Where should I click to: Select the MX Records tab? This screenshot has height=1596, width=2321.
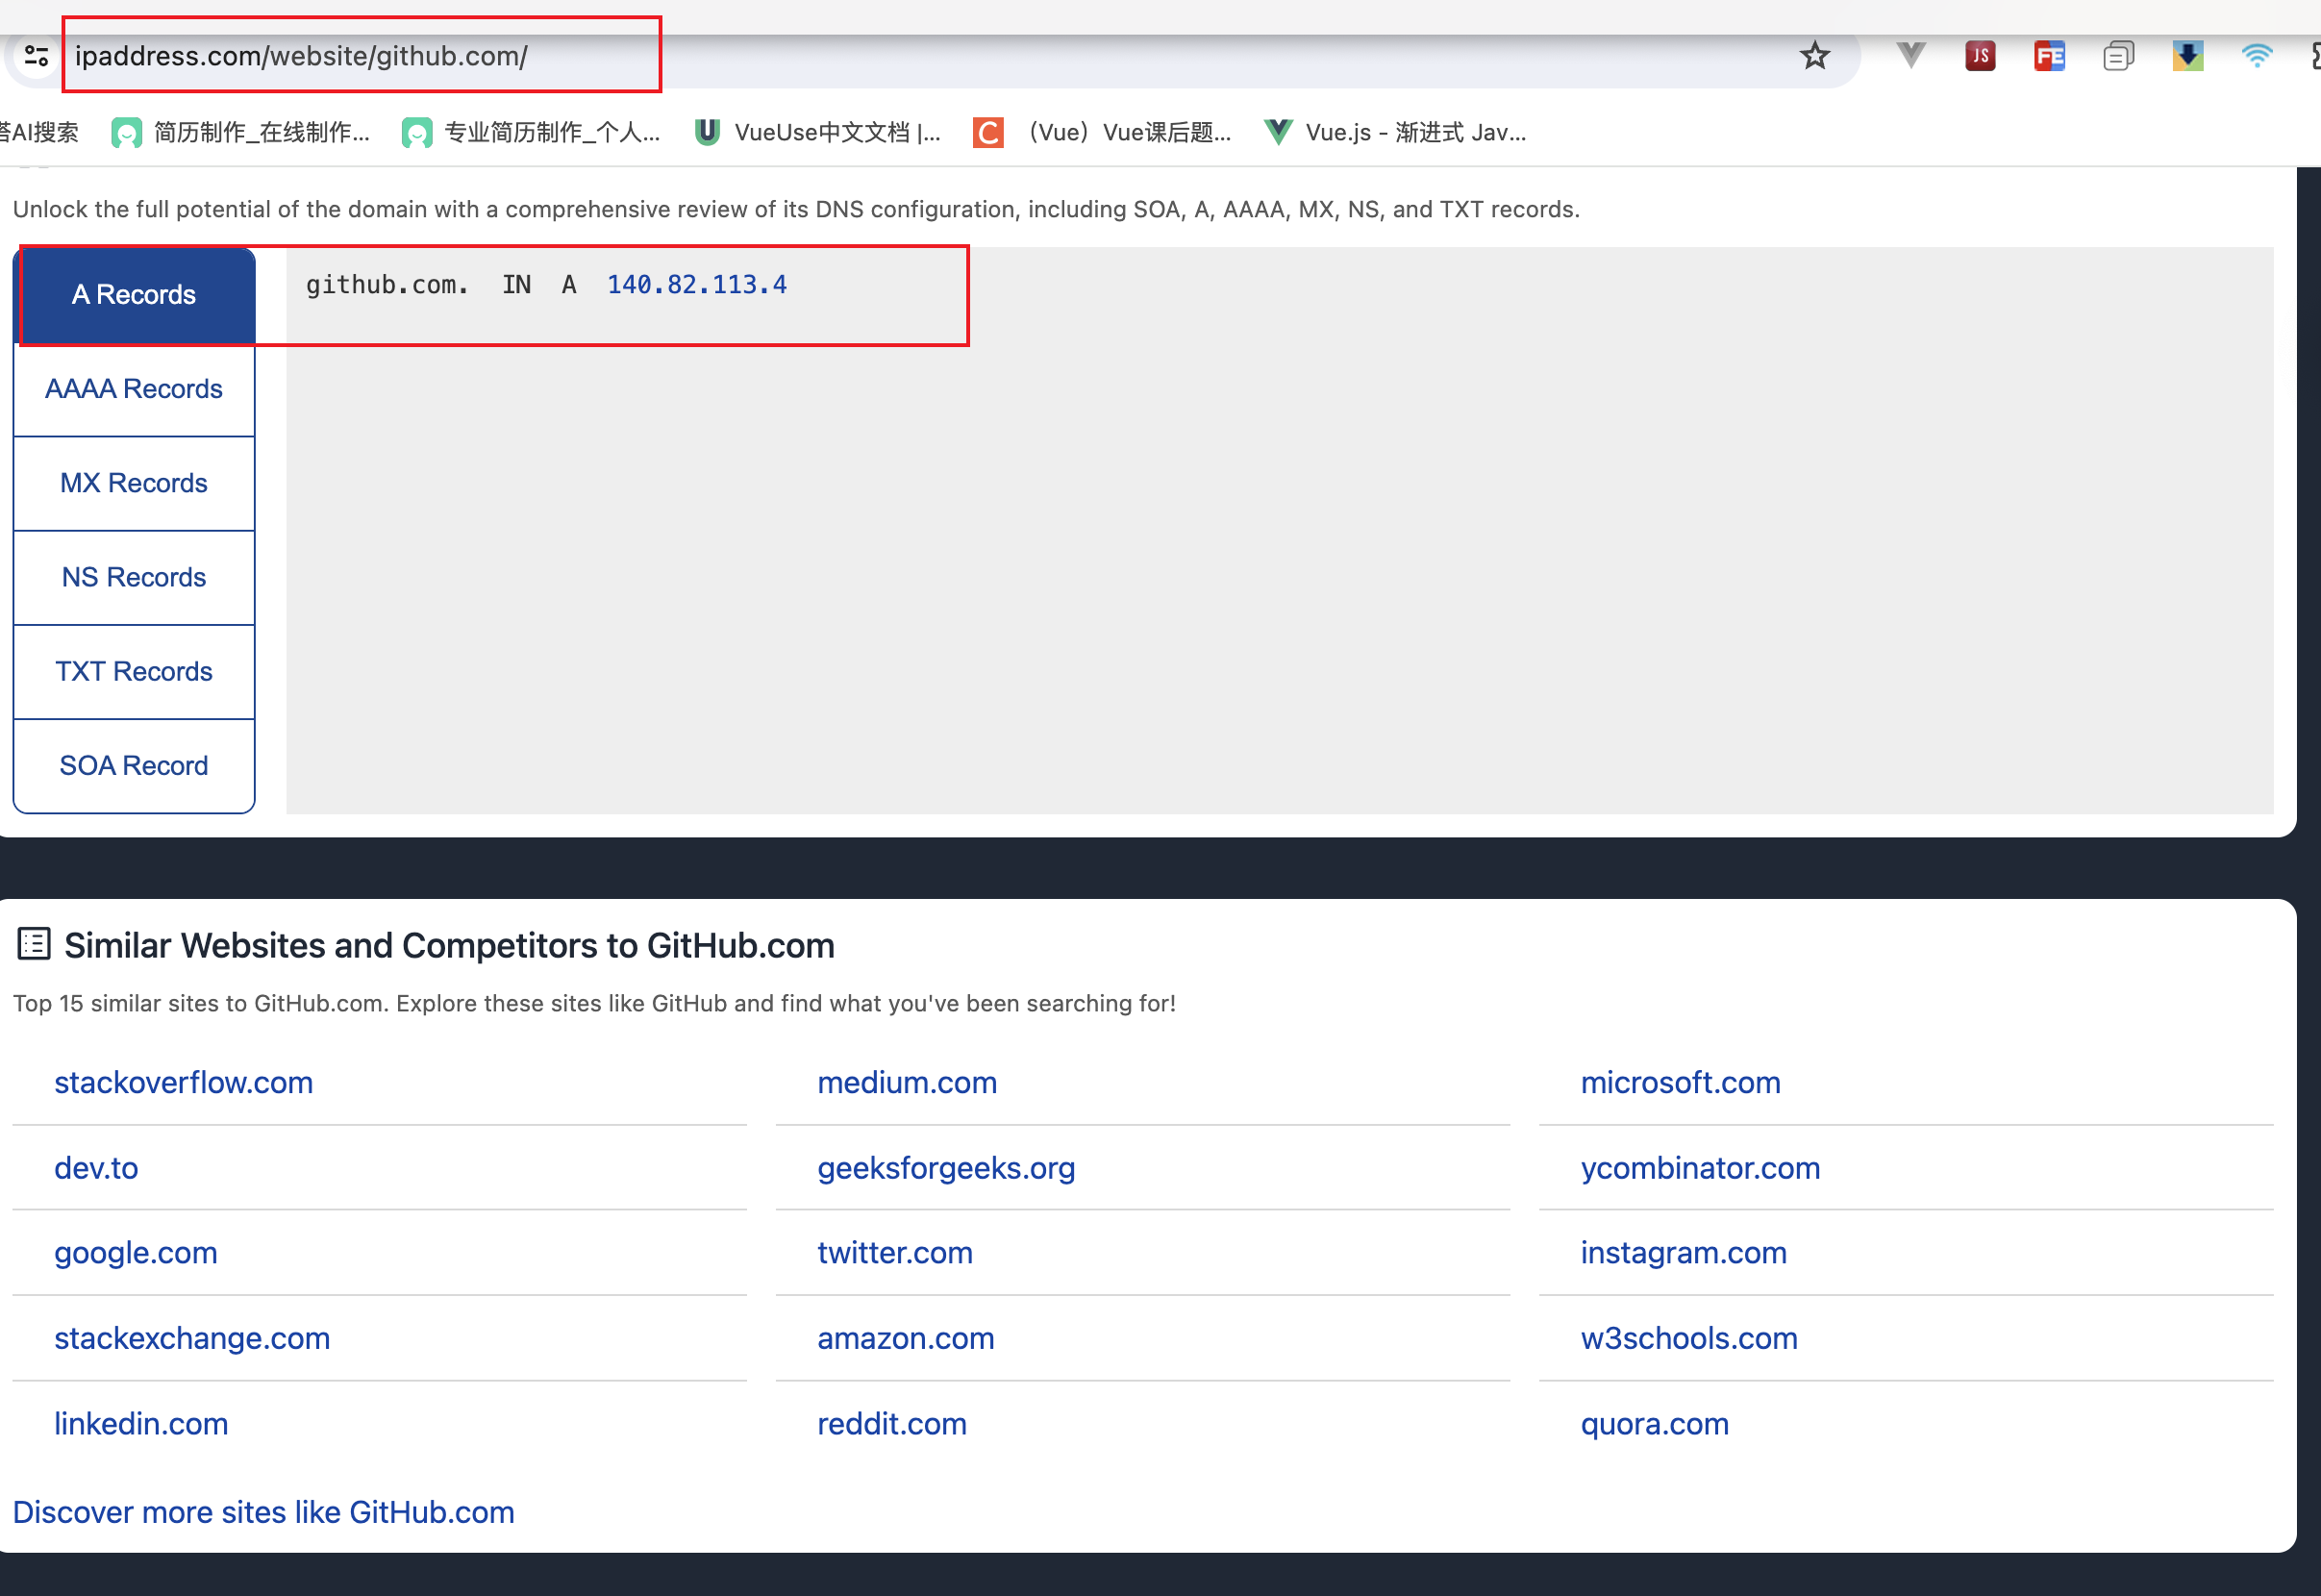point(134,483)
